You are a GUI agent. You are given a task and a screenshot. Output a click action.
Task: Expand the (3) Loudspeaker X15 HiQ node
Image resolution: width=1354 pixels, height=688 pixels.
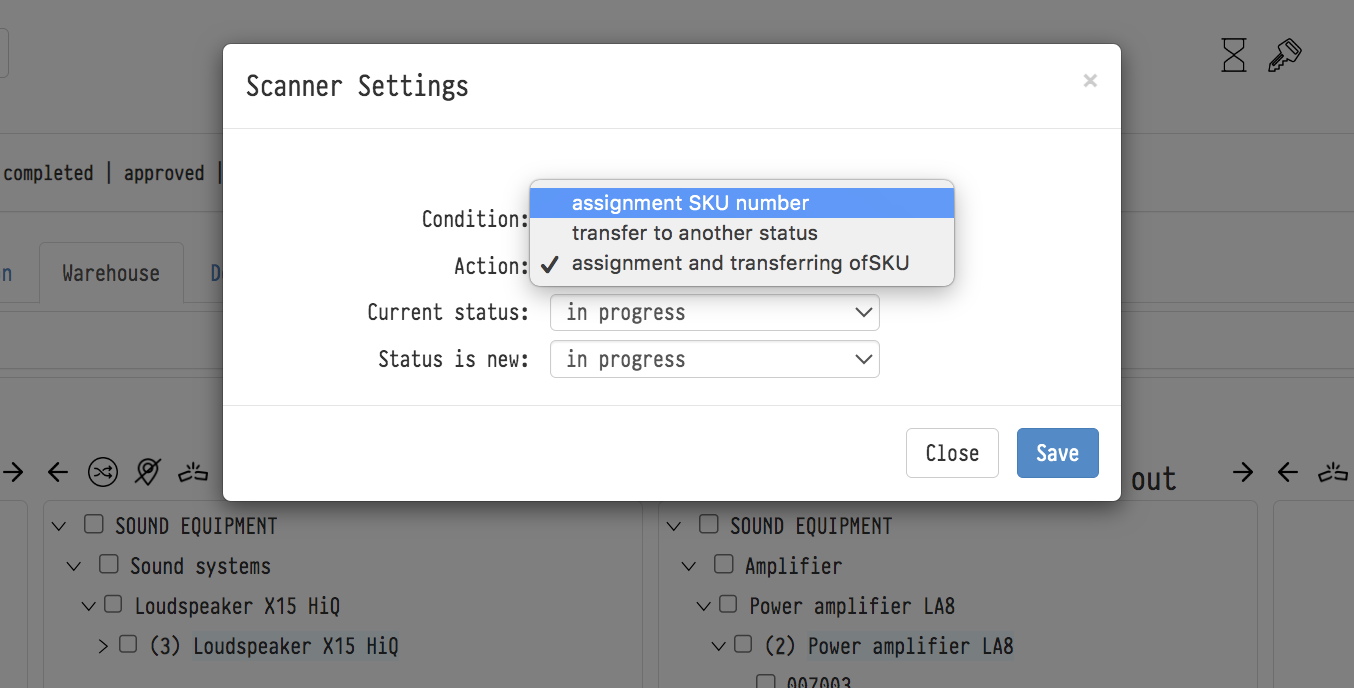coord(103,646)
